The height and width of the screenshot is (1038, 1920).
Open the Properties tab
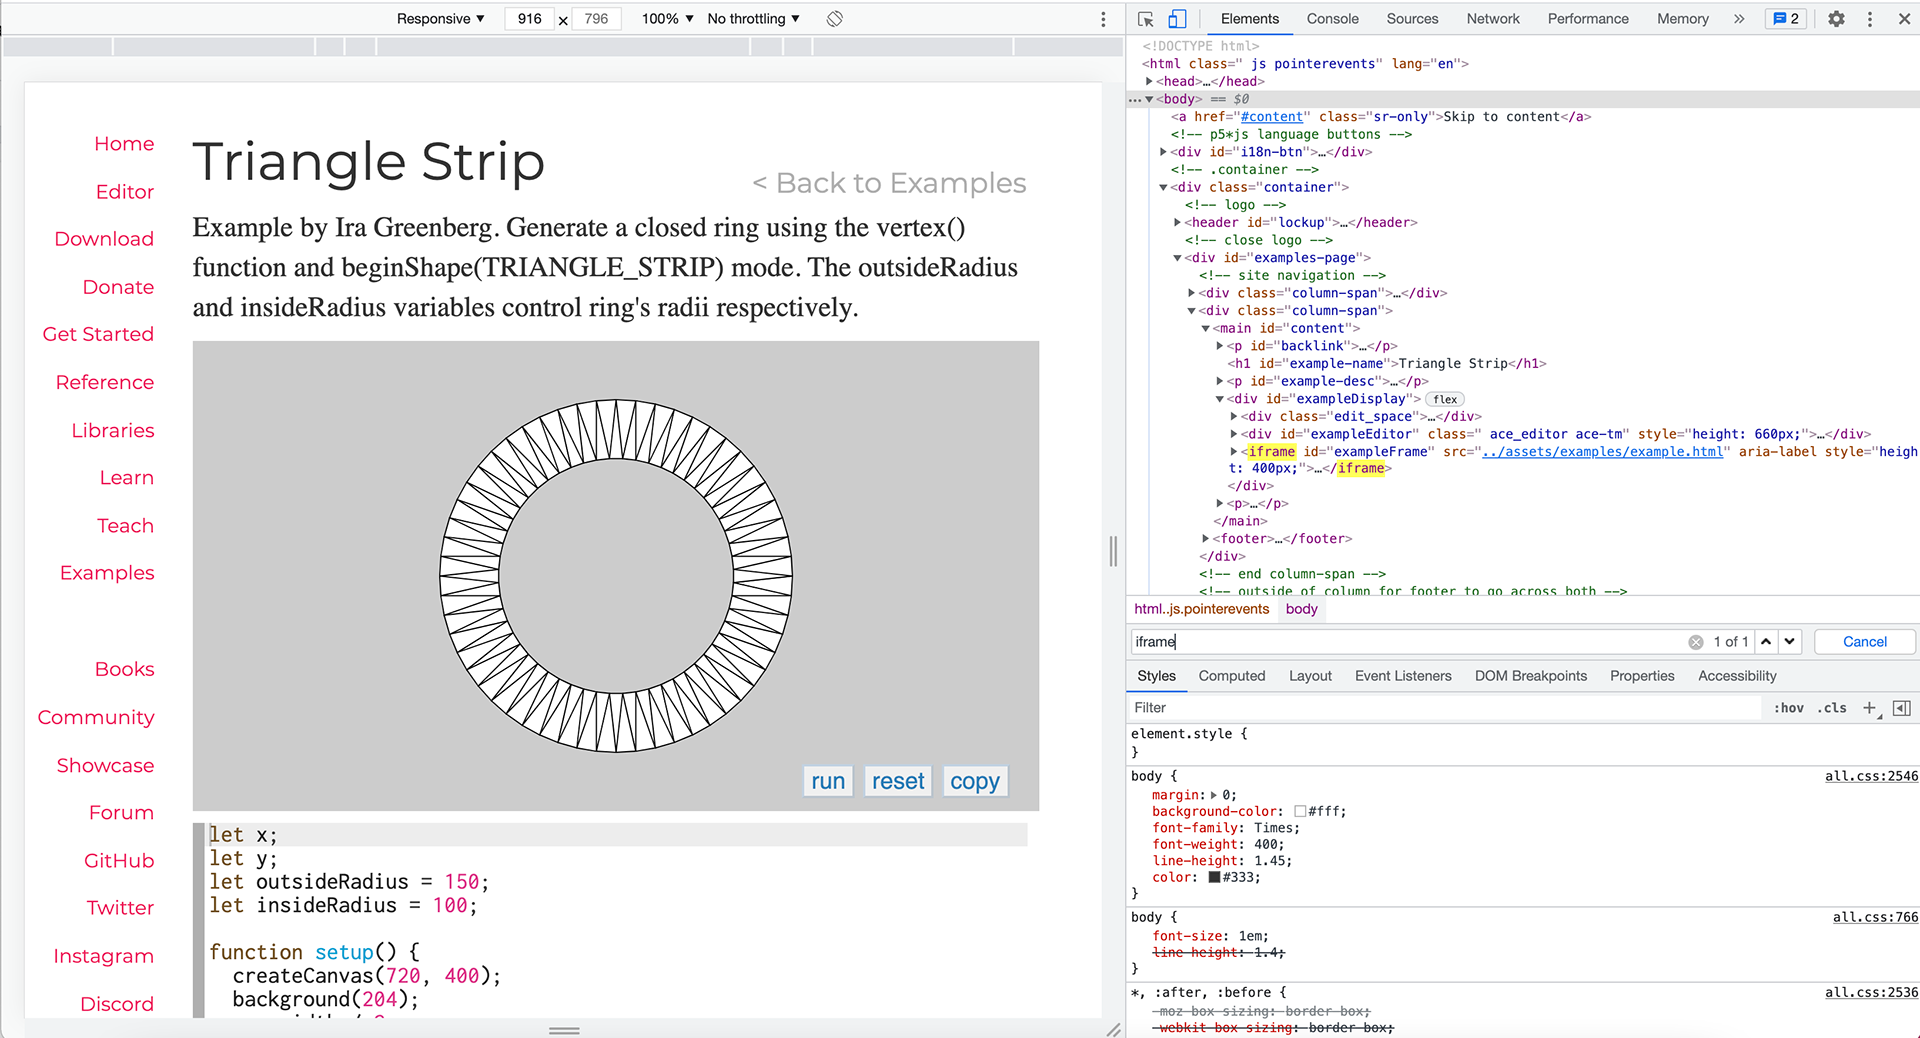click(x=1642, y=676)
